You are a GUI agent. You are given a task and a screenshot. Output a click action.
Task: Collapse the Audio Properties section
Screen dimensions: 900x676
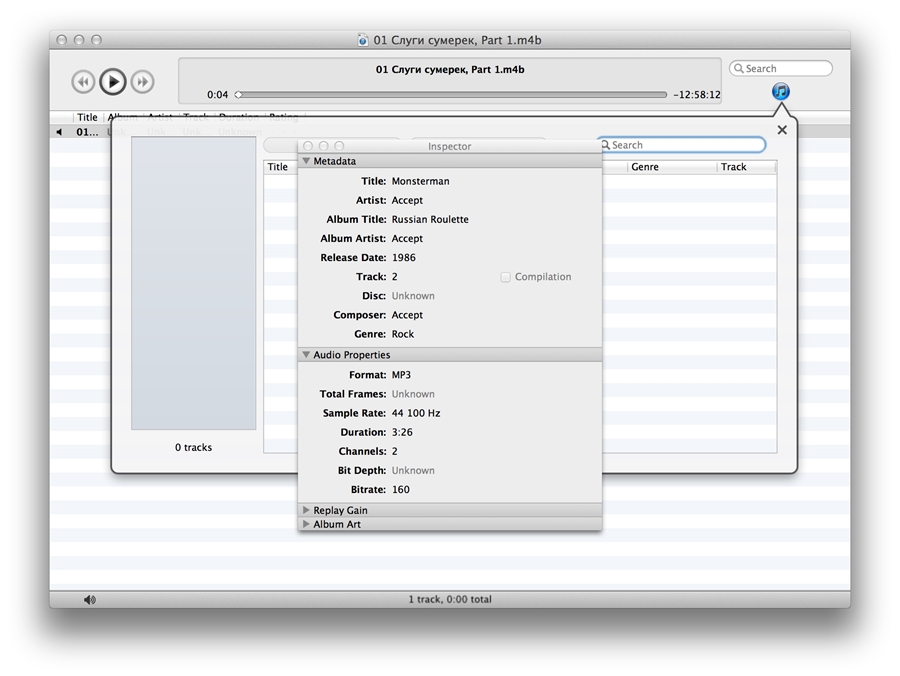pyautogui.click(x=306, y=355)
